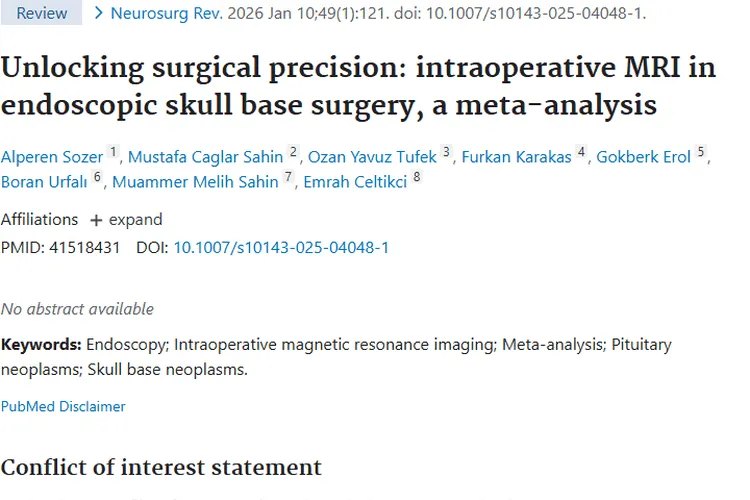Screen dimensions: 750x500
Task: Open author Alperen Sozer's link
Action: [53, 157]
